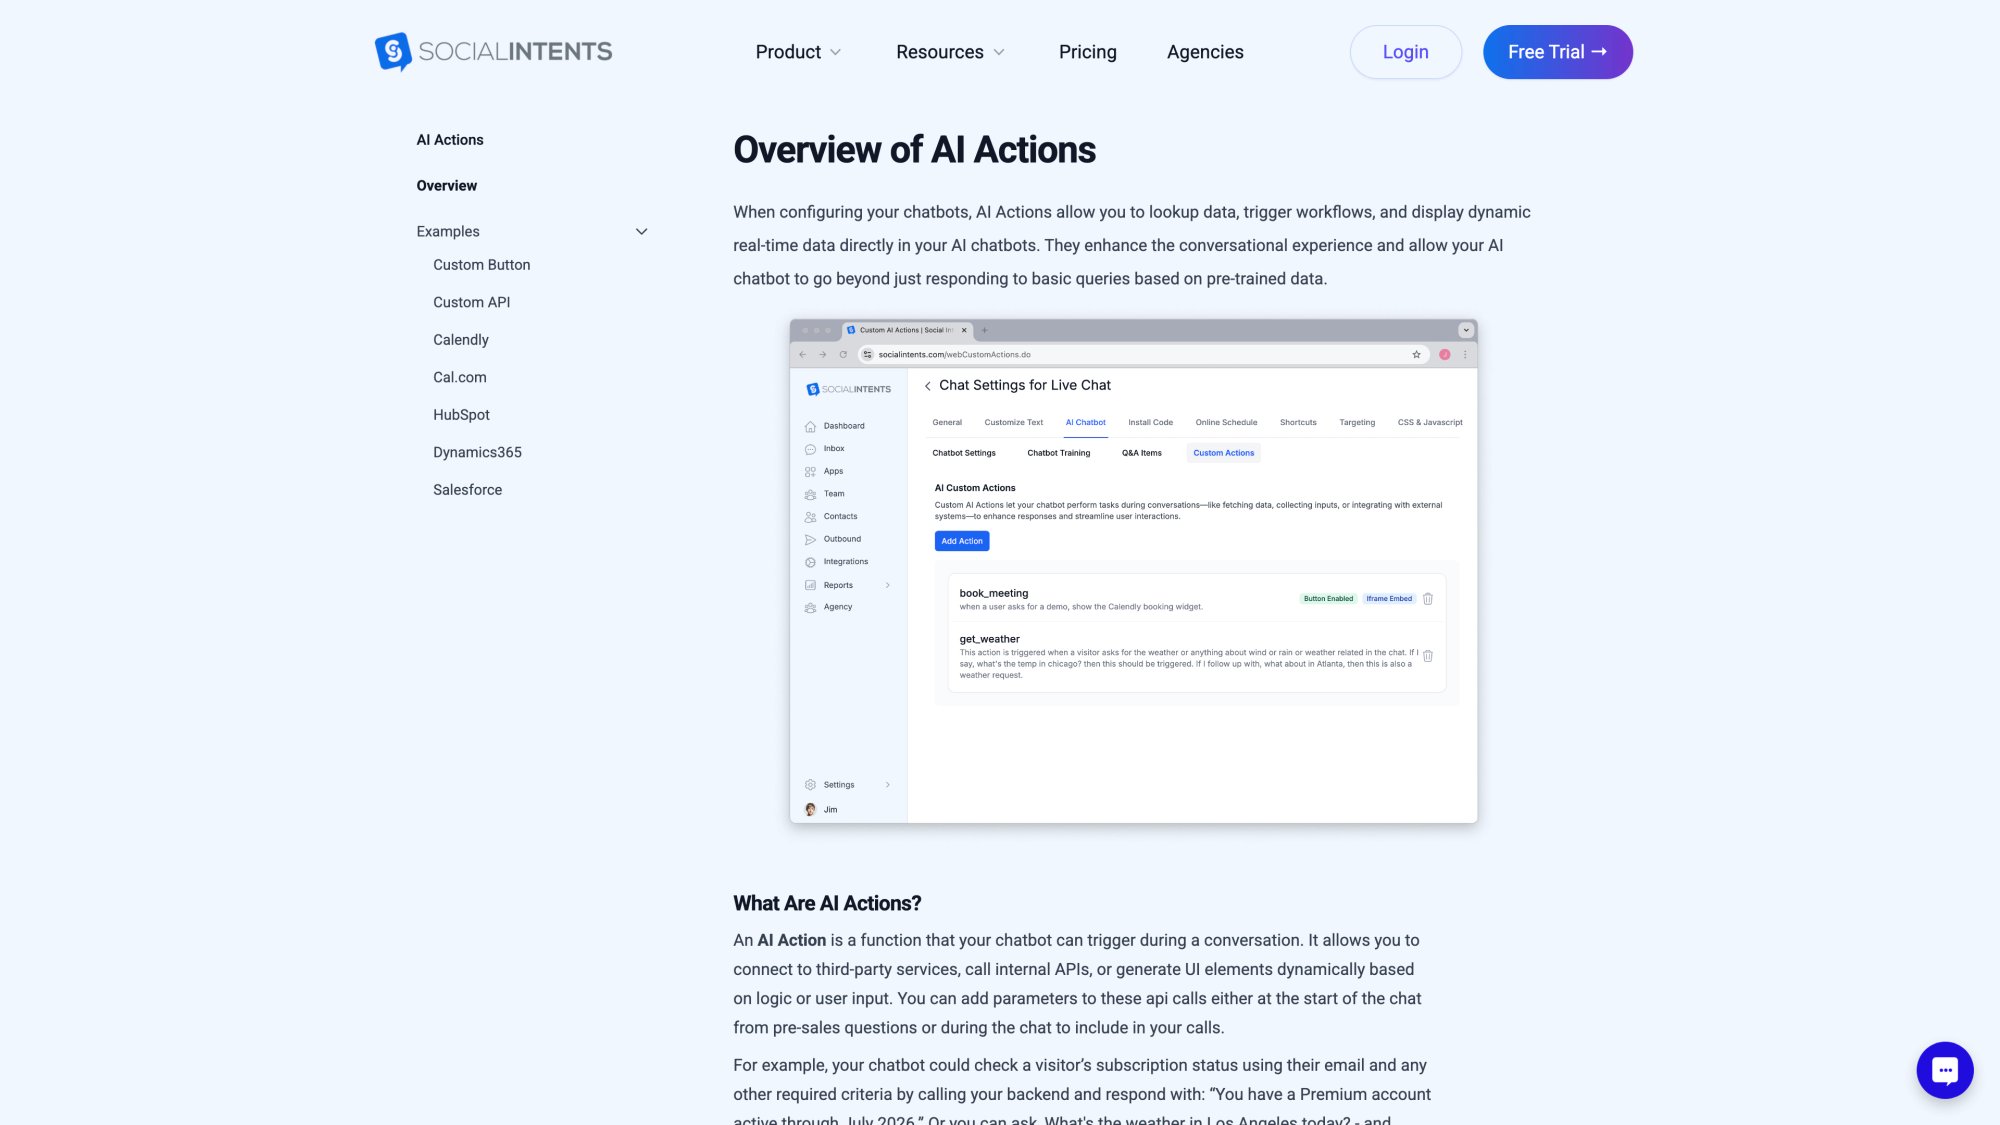Expand the Product menu dropdown
This screenshot has height=1125, width=2000.
point(797,51)
